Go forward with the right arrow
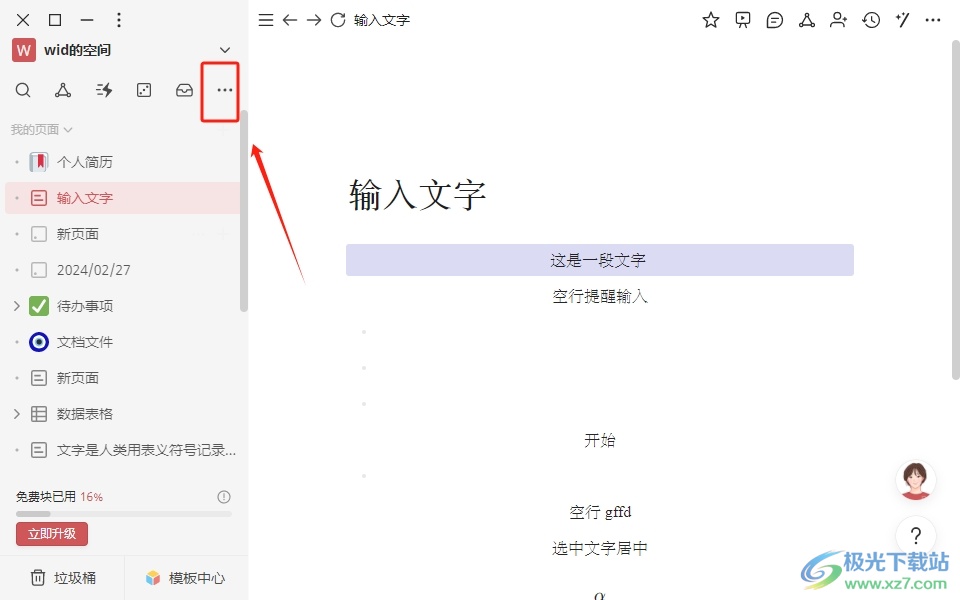 tap(313, 20)
